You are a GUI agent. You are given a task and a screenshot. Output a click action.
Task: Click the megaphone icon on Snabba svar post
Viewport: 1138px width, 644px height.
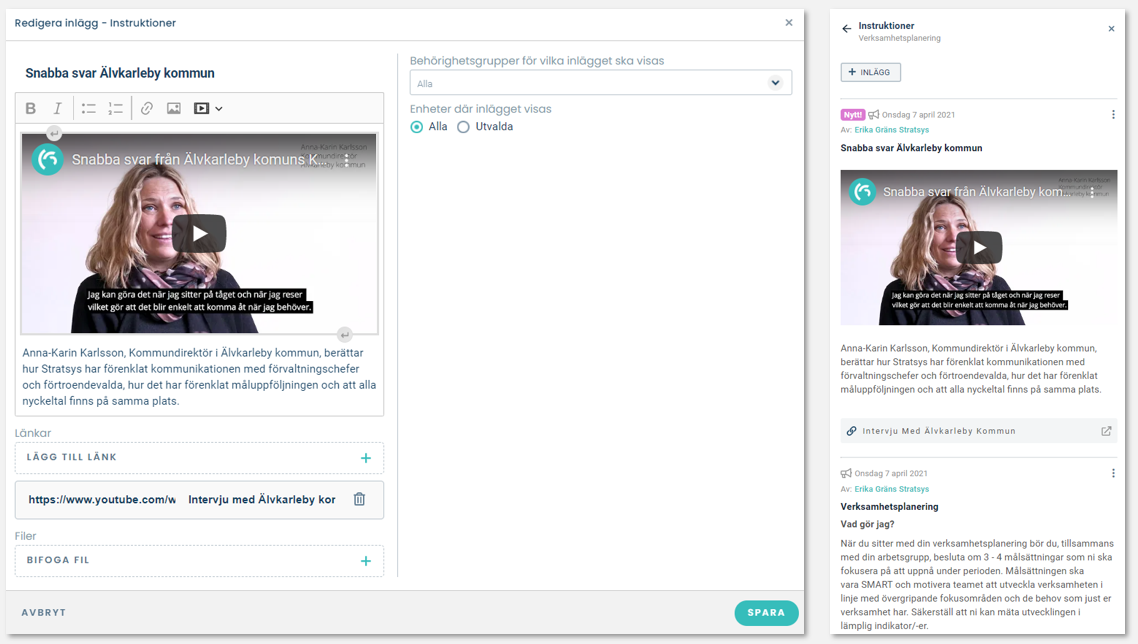tap(874, 115)
